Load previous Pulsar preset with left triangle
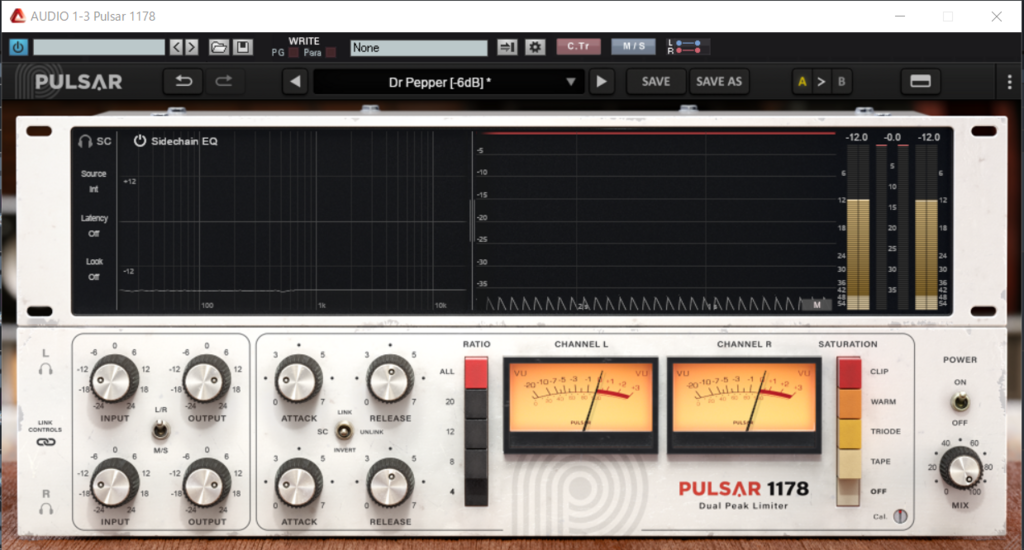Viewport: 1024px width, 550px height. pyautogui.click(x=295, y=82)
